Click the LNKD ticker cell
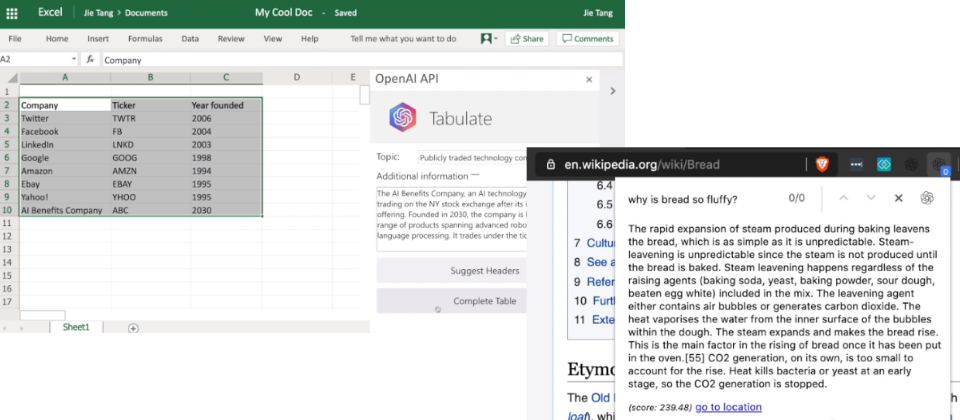Image resolution: width=960 pixels, height=420 pixels. click(151, 144)
